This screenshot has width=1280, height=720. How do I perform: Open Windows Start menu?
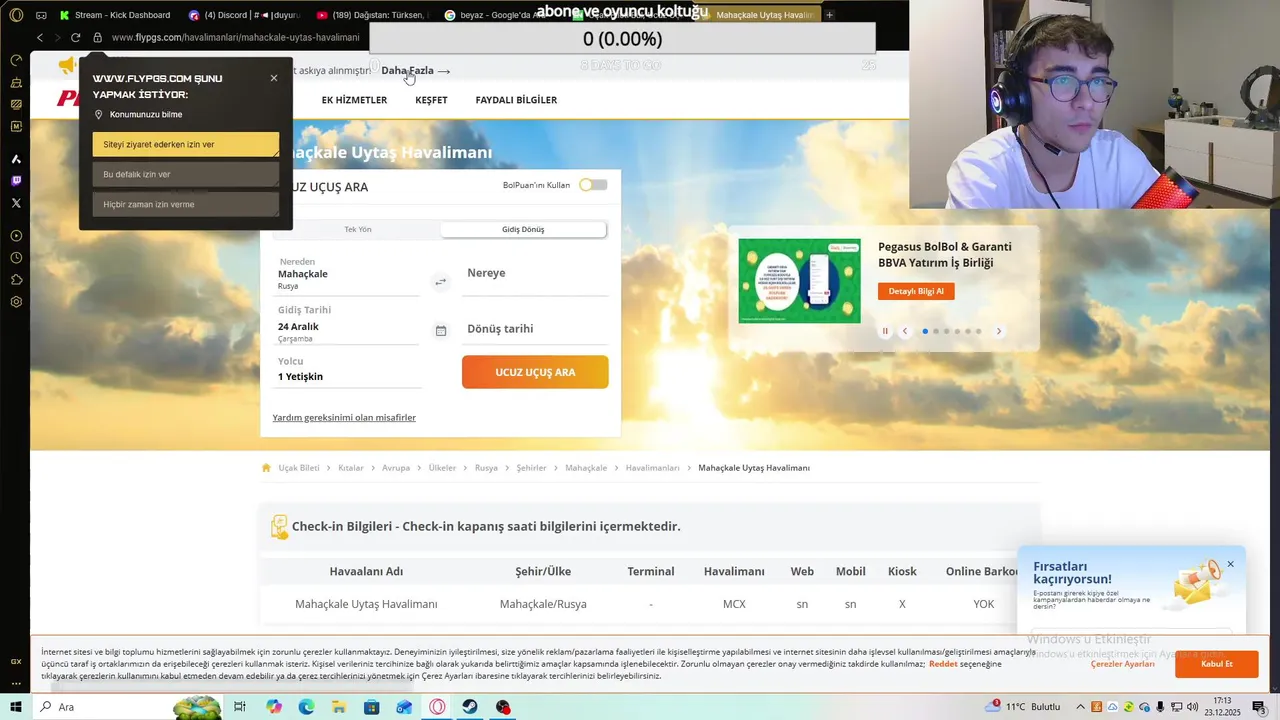pos(15,707)
